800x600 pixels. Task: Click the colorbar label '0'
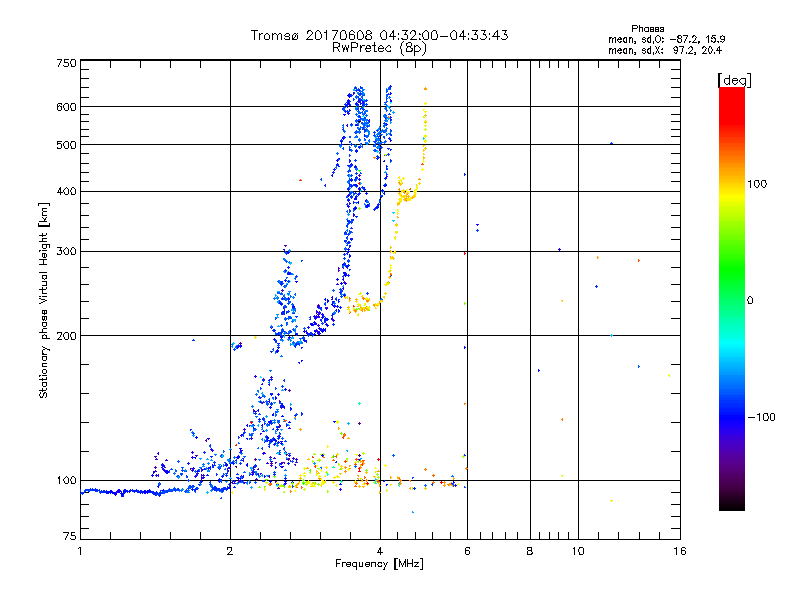(750, 301)
